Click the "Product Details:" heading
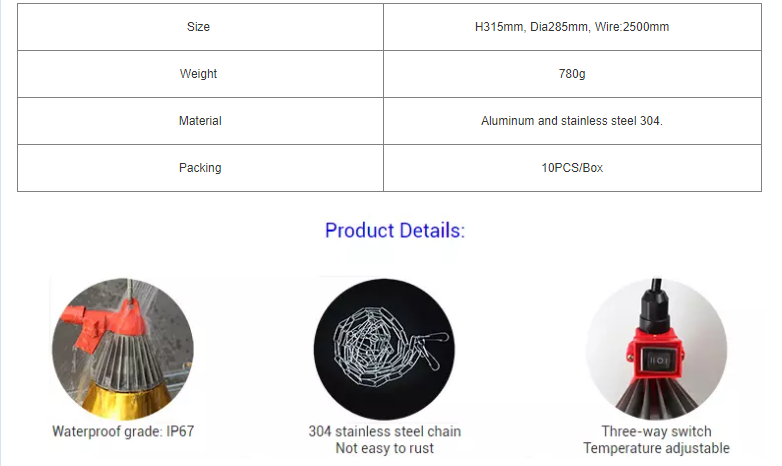Image resolution: width=782 pixels, height=466 pixels. 395,231
